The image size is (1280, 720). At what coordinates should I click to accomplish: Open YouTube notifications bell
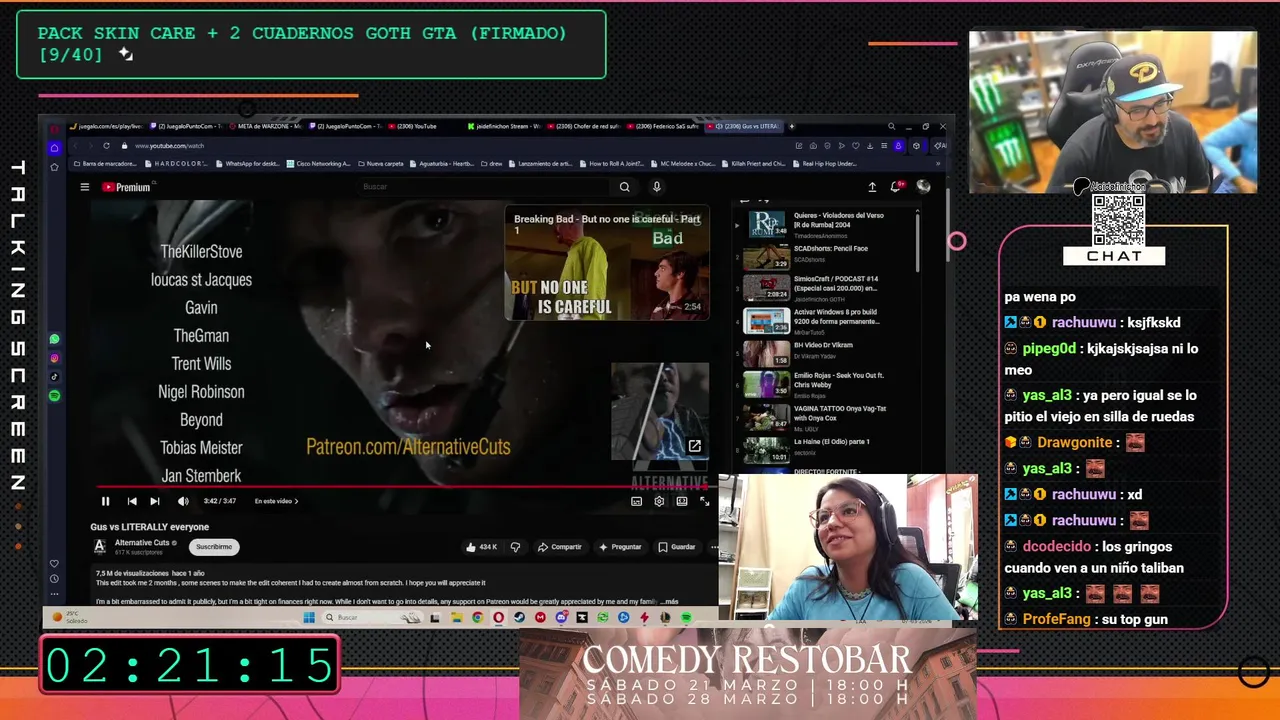click(x=897, y=186)
